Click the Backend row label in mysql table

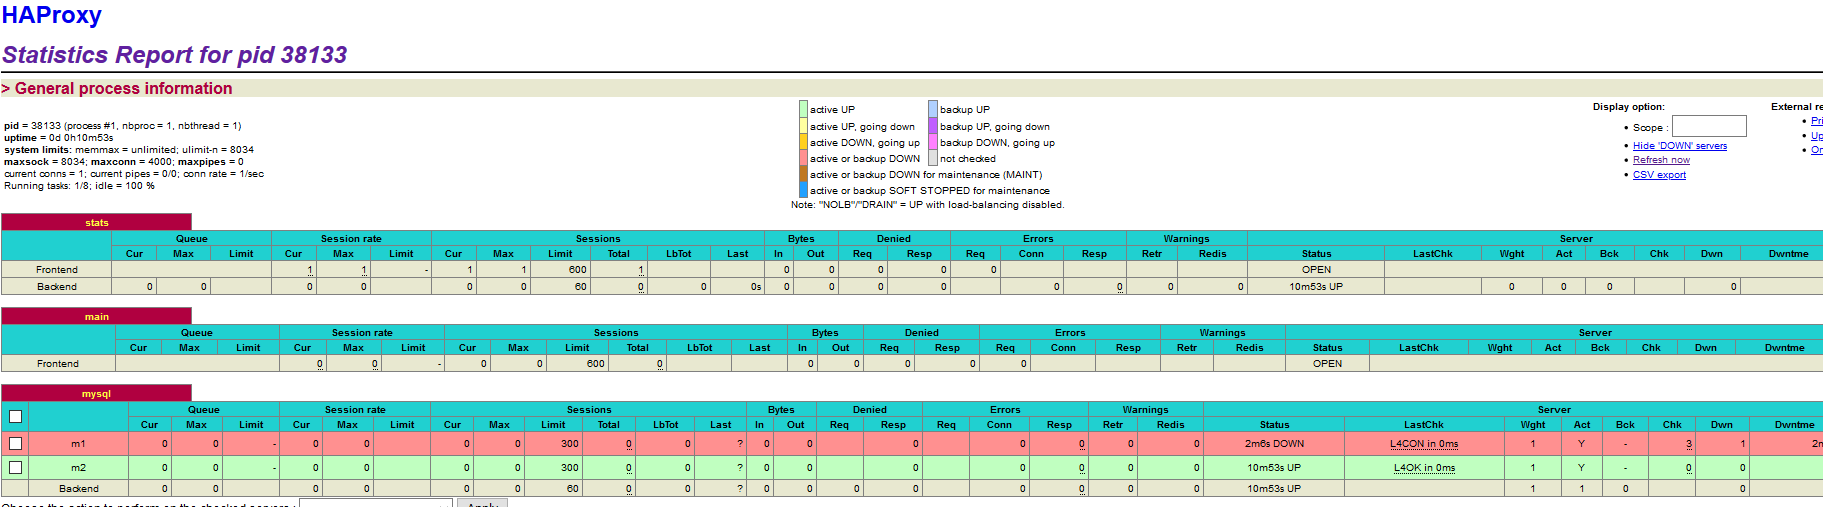(79, 488)
